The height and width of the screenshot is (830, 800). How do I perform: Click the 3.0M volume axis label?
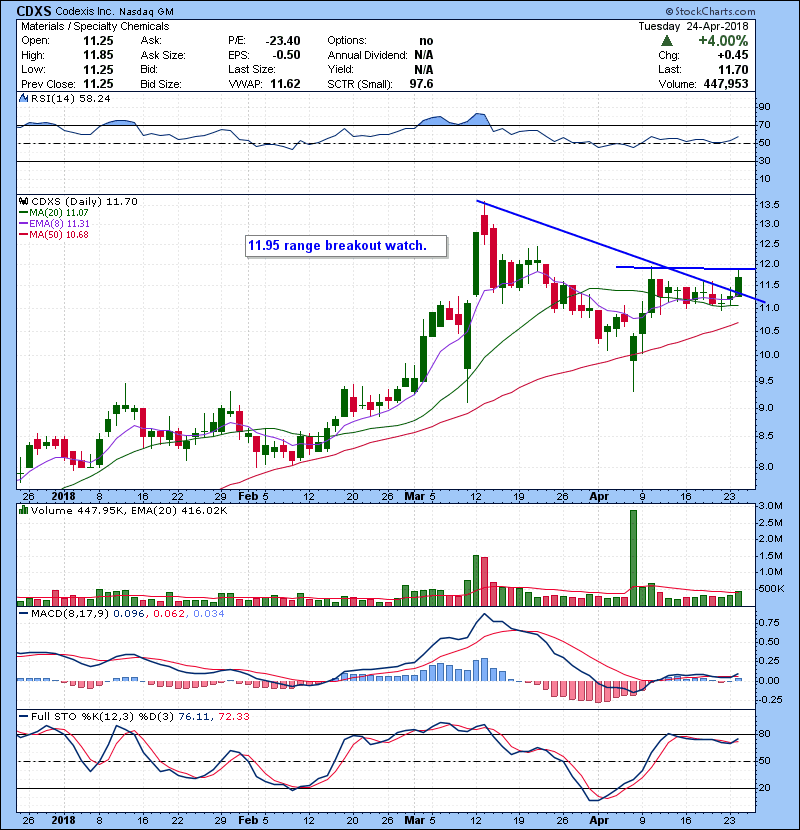click(770, 506)
